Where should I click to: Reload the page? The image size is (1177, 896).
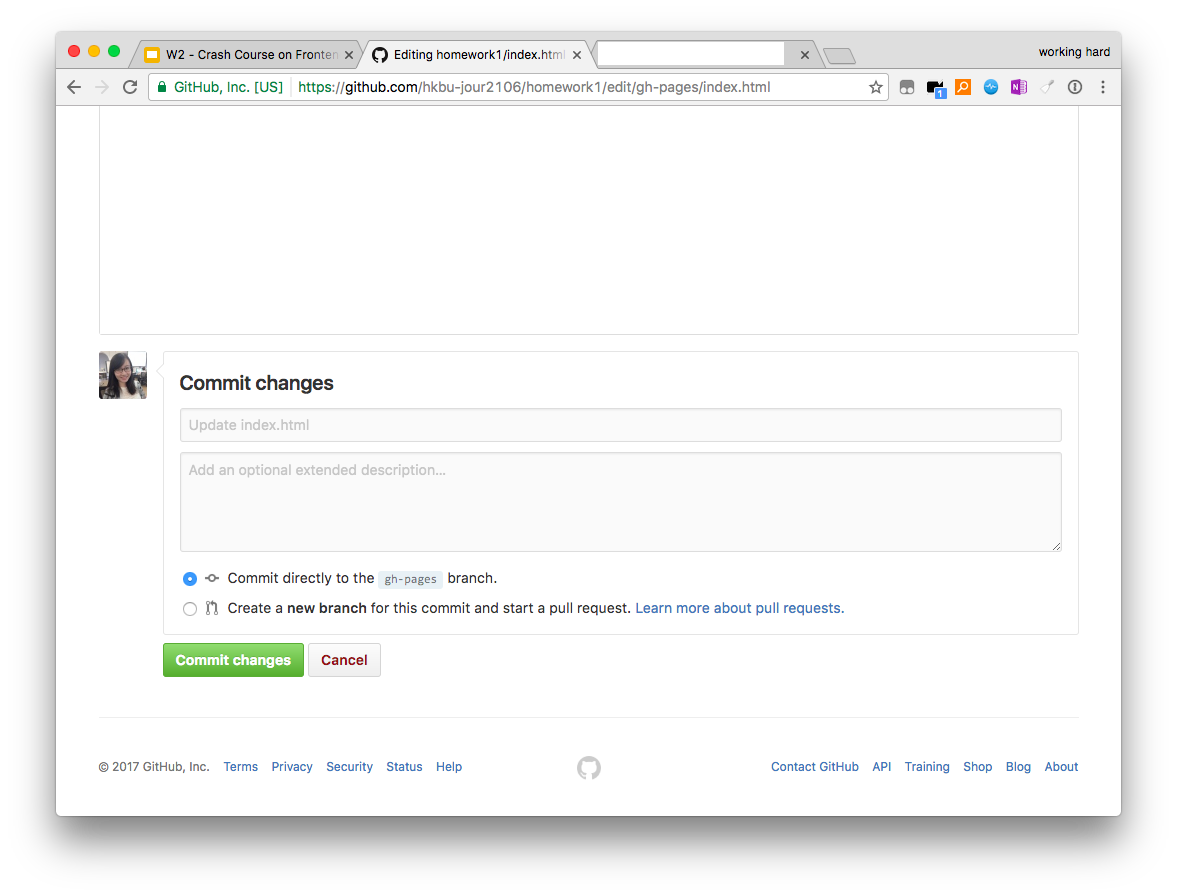pyautogui.click(x=130, y=87)
